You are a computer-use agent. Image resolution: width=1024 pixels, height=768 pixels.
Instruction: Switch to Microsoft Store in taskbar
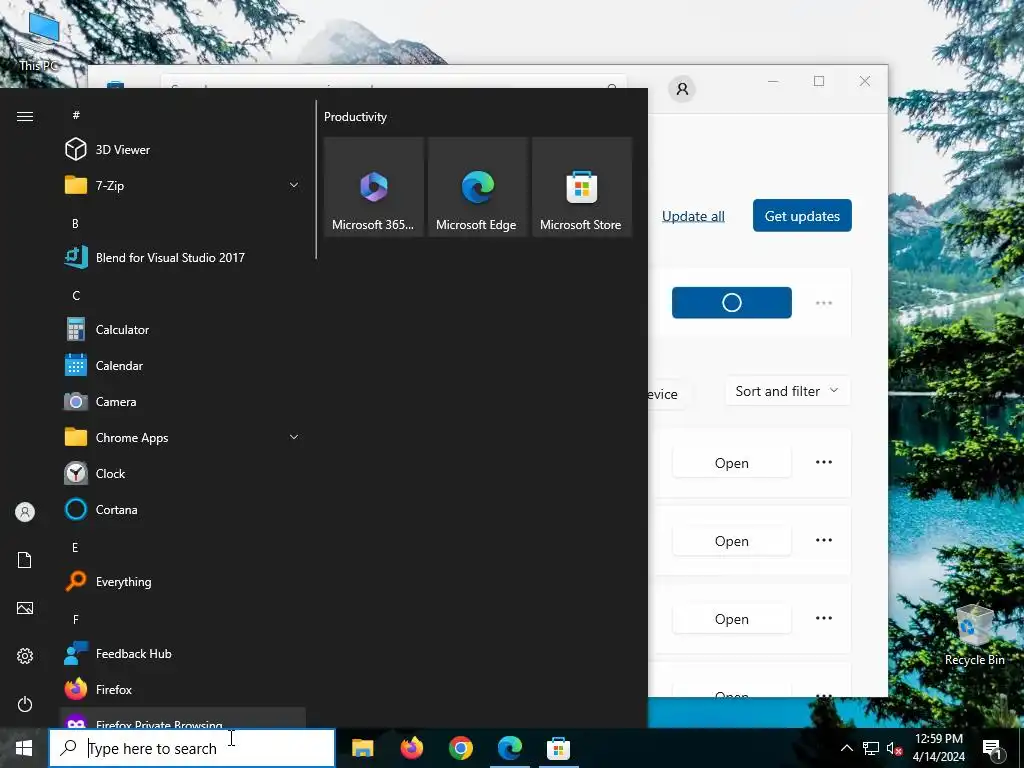558,748
